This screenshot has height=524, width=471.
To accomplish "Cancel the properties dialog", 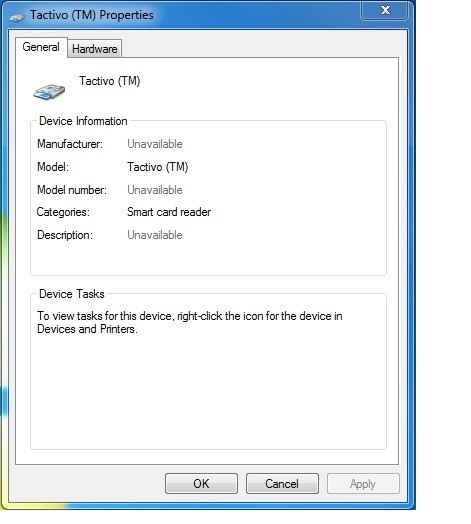I will [x=282, y=484].
